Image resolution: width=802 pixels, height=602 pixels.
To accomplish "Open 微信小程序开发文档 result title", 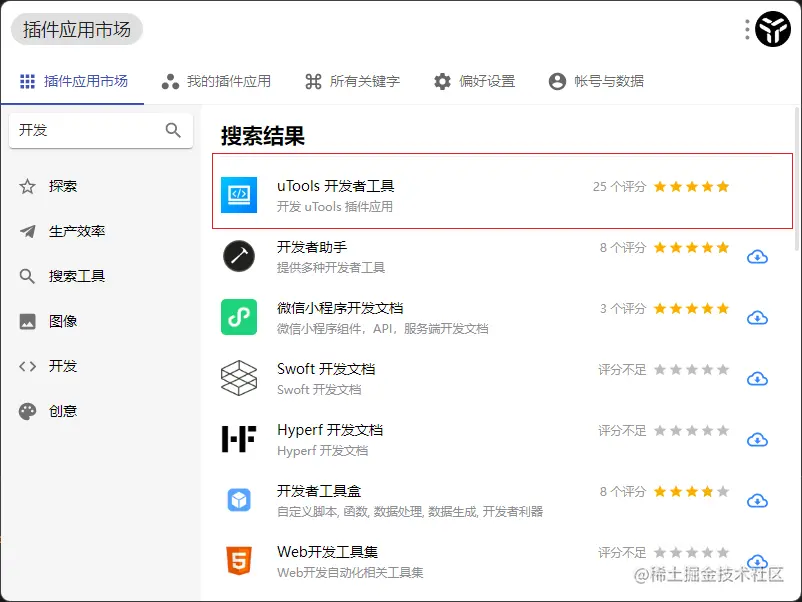I will pyautogui.click(x=340, y=308).
